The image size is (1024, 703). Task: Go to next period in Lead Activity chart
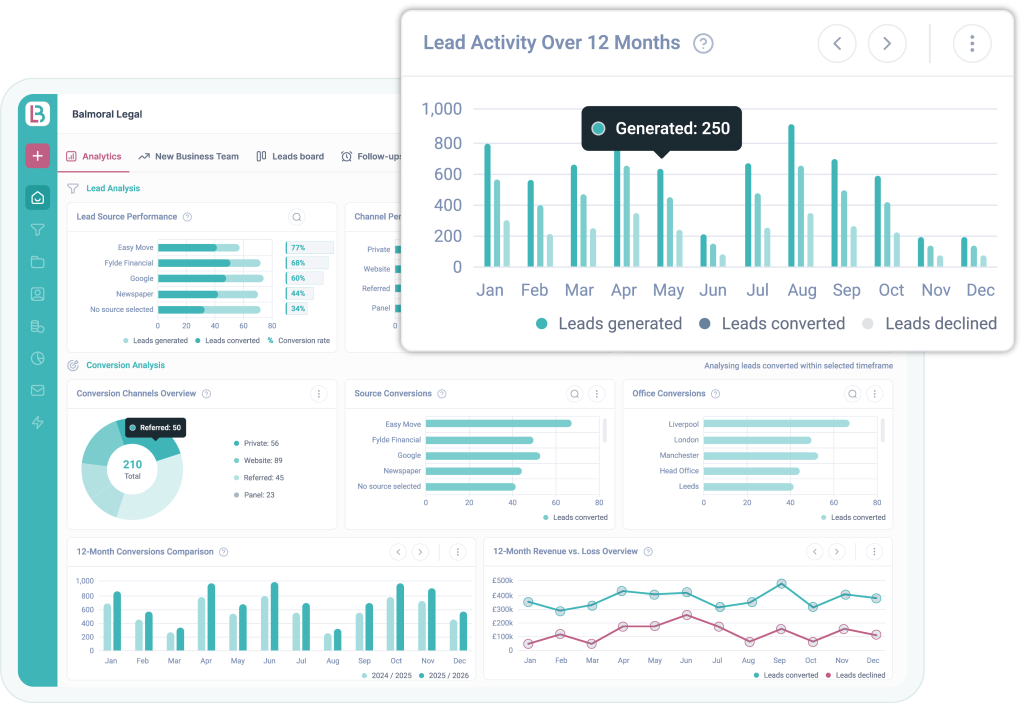tap(886, 43)
